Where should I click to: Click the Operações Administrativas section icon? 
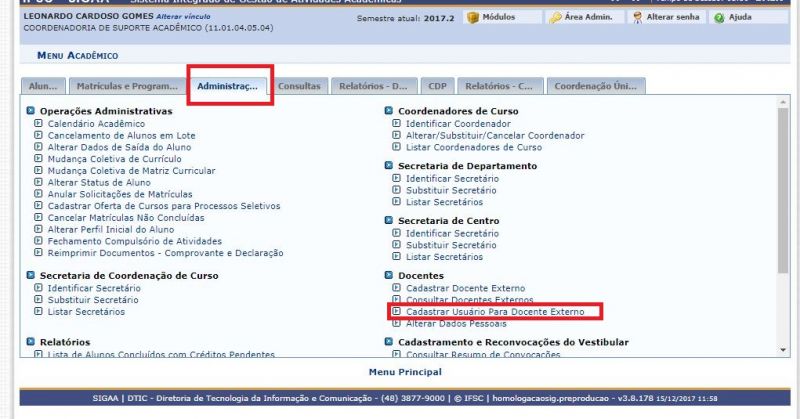pyautogui.click(x=31, y=111)
